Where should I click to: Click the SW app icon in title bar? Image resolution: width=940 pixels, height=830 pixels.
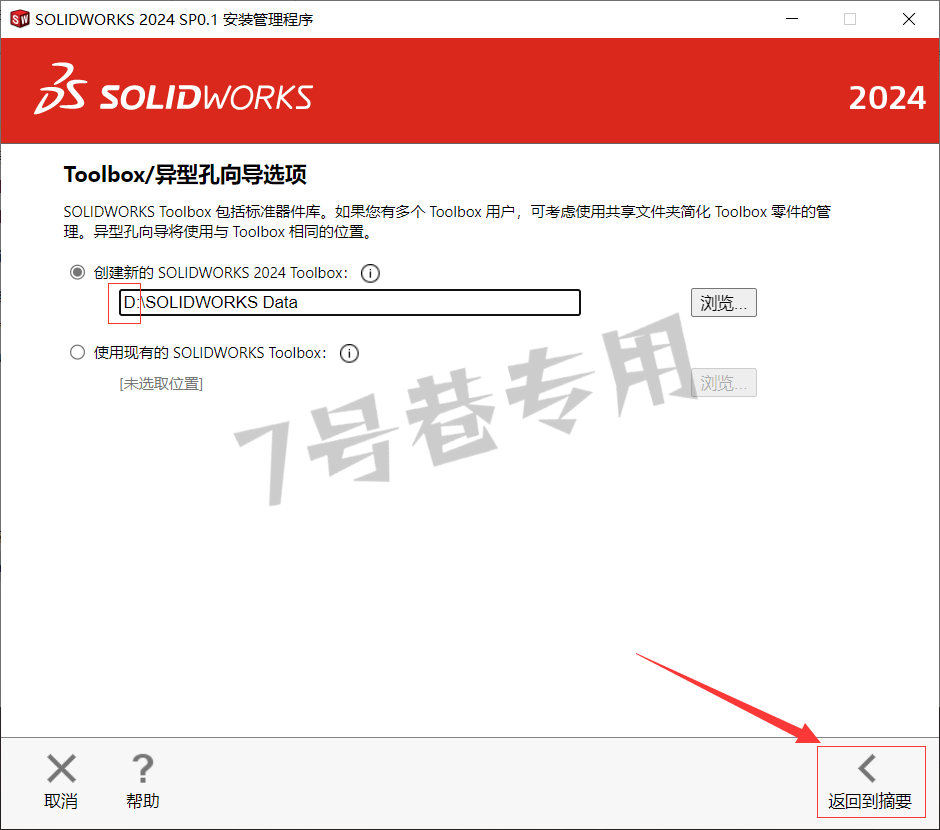click(20, 19)
